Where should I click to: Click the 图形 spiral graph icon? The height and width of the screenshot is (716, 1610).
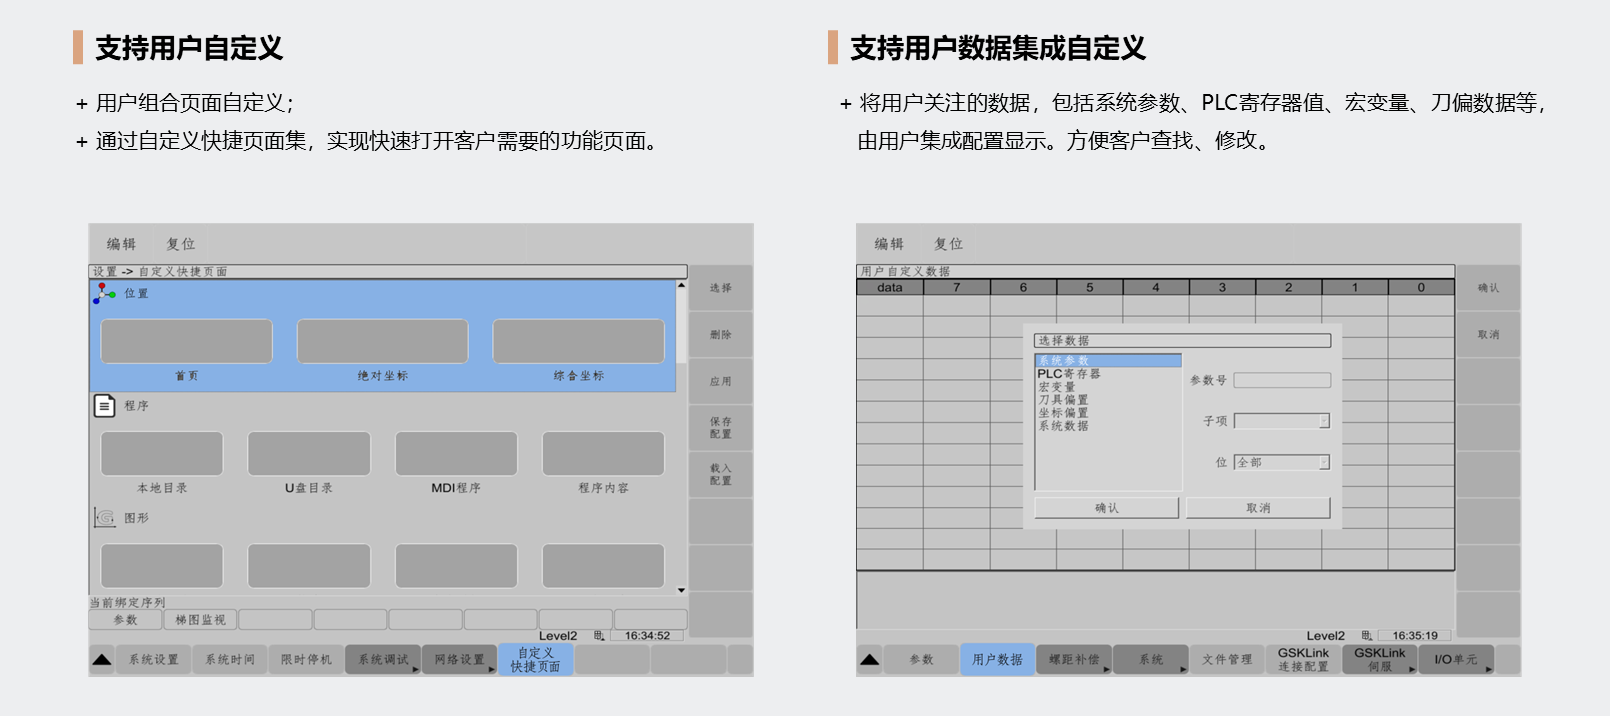pyautogui.click(x=104, y=518)
